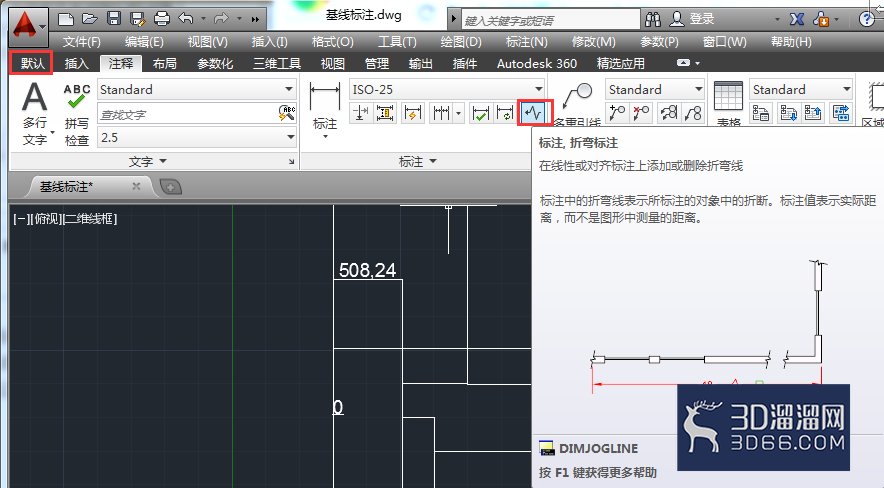Open continue dimension flyout arrow

pyautogui.click(x=458, y=114)
